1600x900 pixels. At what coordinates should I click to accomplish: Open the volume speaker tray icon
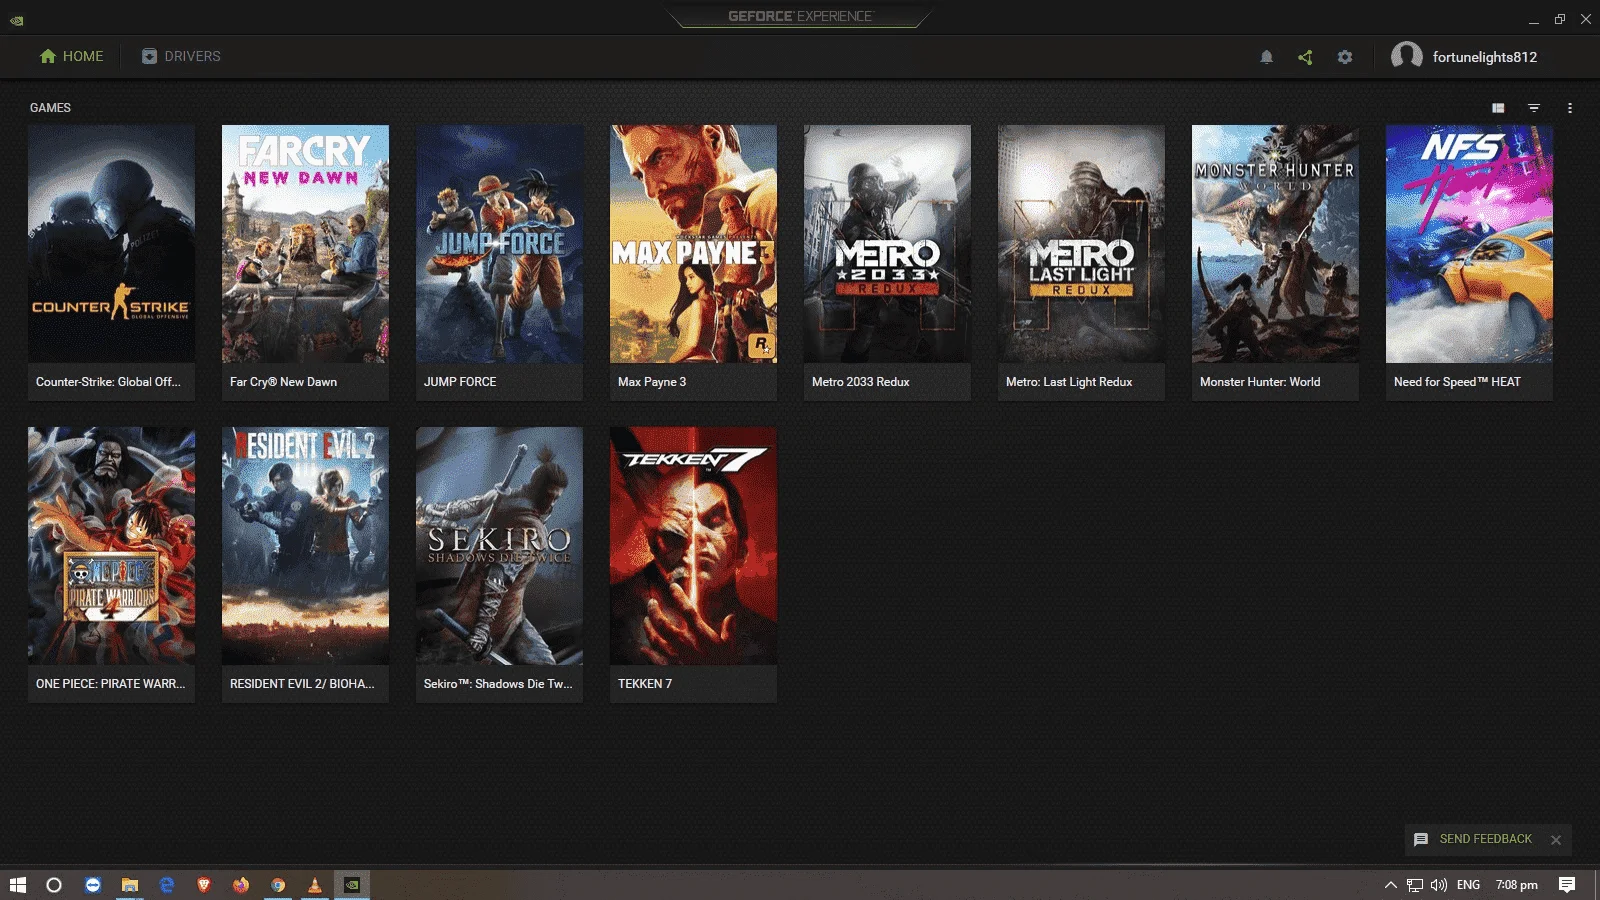tap(1439, 885)
